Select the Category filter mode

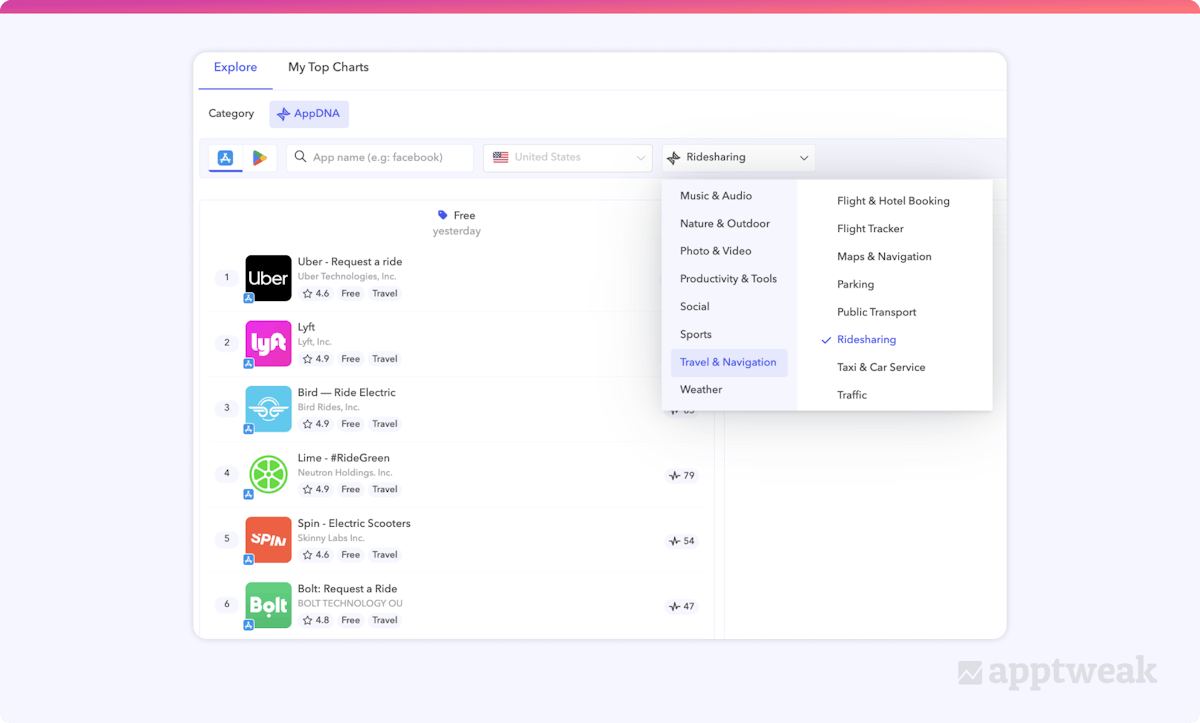pyautogui.click(x=231, y=114)
